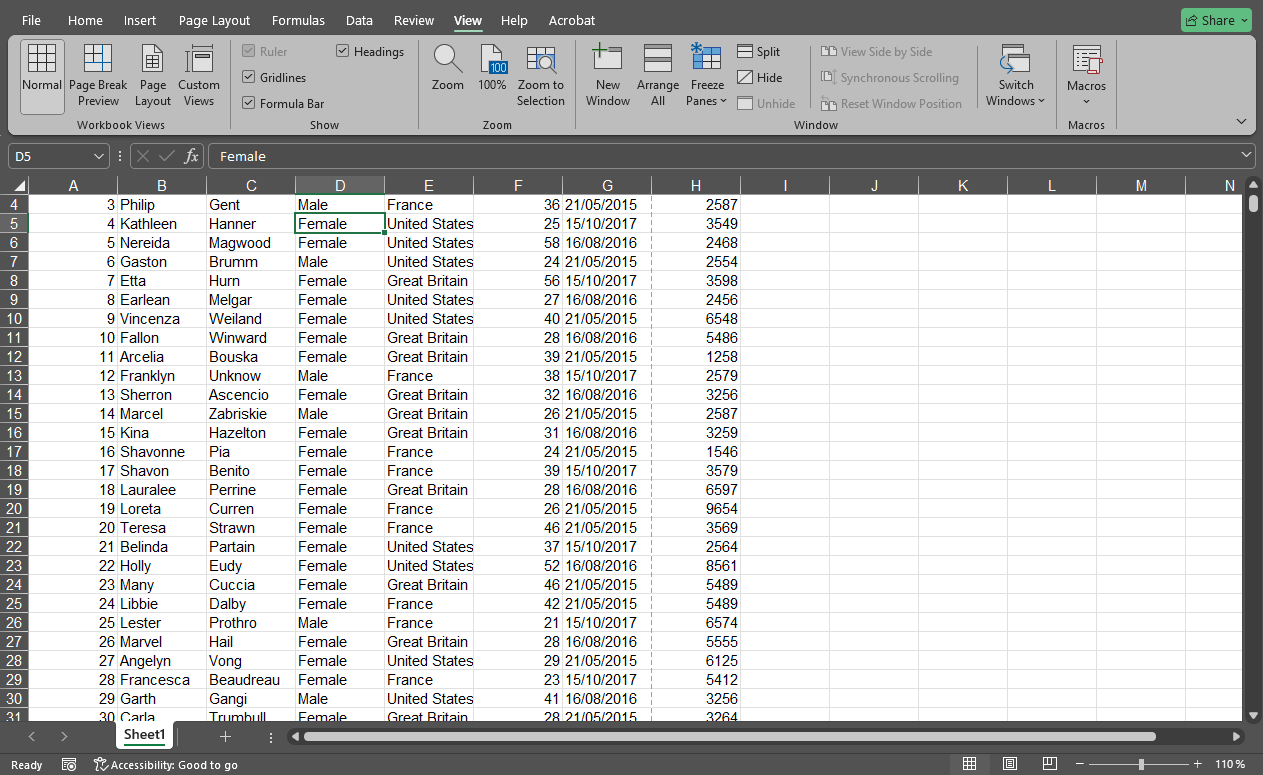Switch to the Insert tab
The width and height of the screenshot is (1263, 775).
point(140,20)
